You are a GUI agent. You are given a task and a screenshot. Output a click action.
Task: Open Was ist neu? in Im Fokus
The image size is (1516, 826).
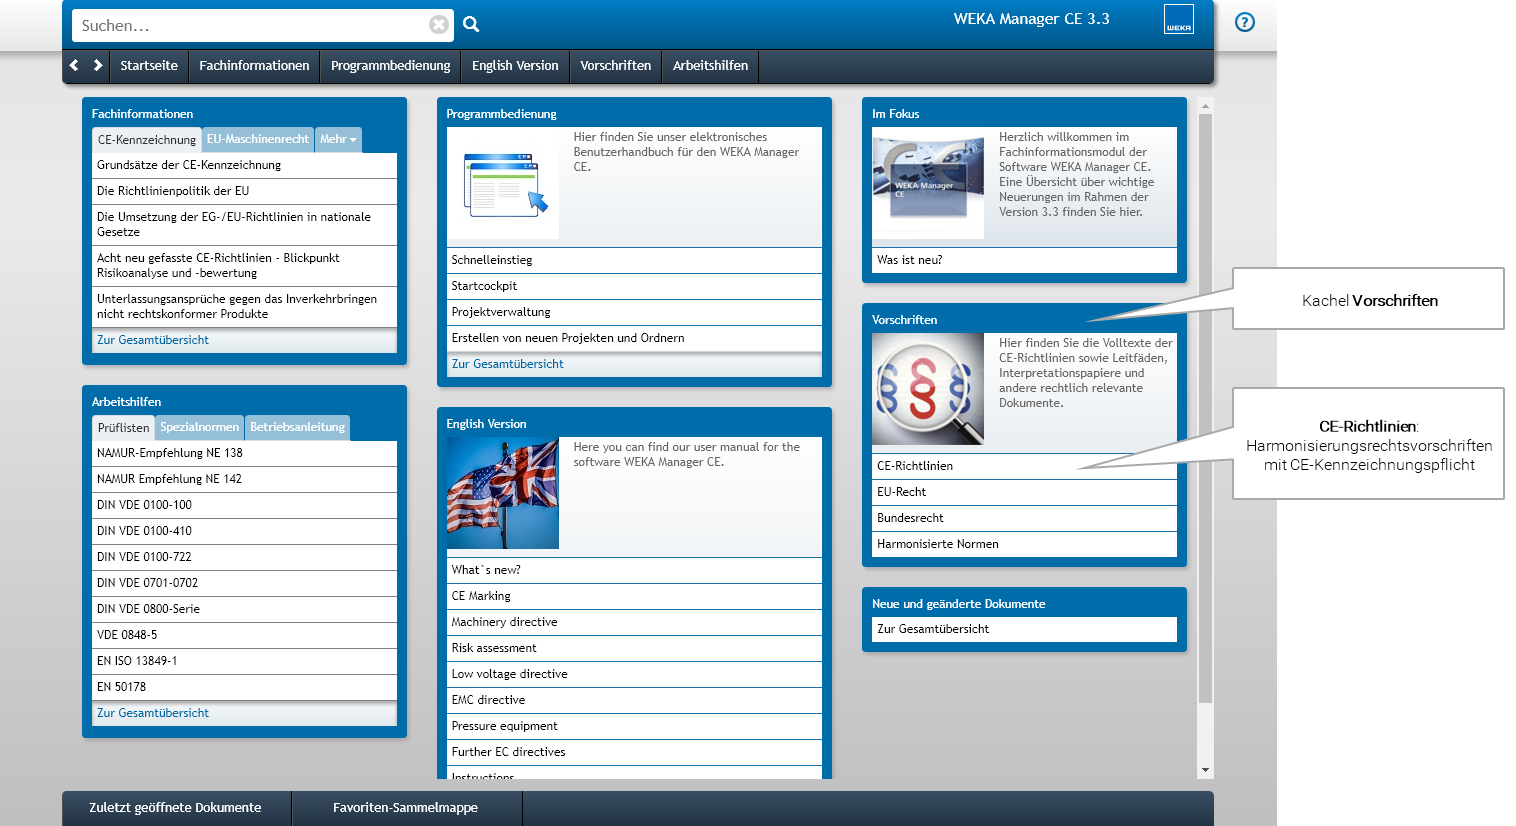coord(909,260)
